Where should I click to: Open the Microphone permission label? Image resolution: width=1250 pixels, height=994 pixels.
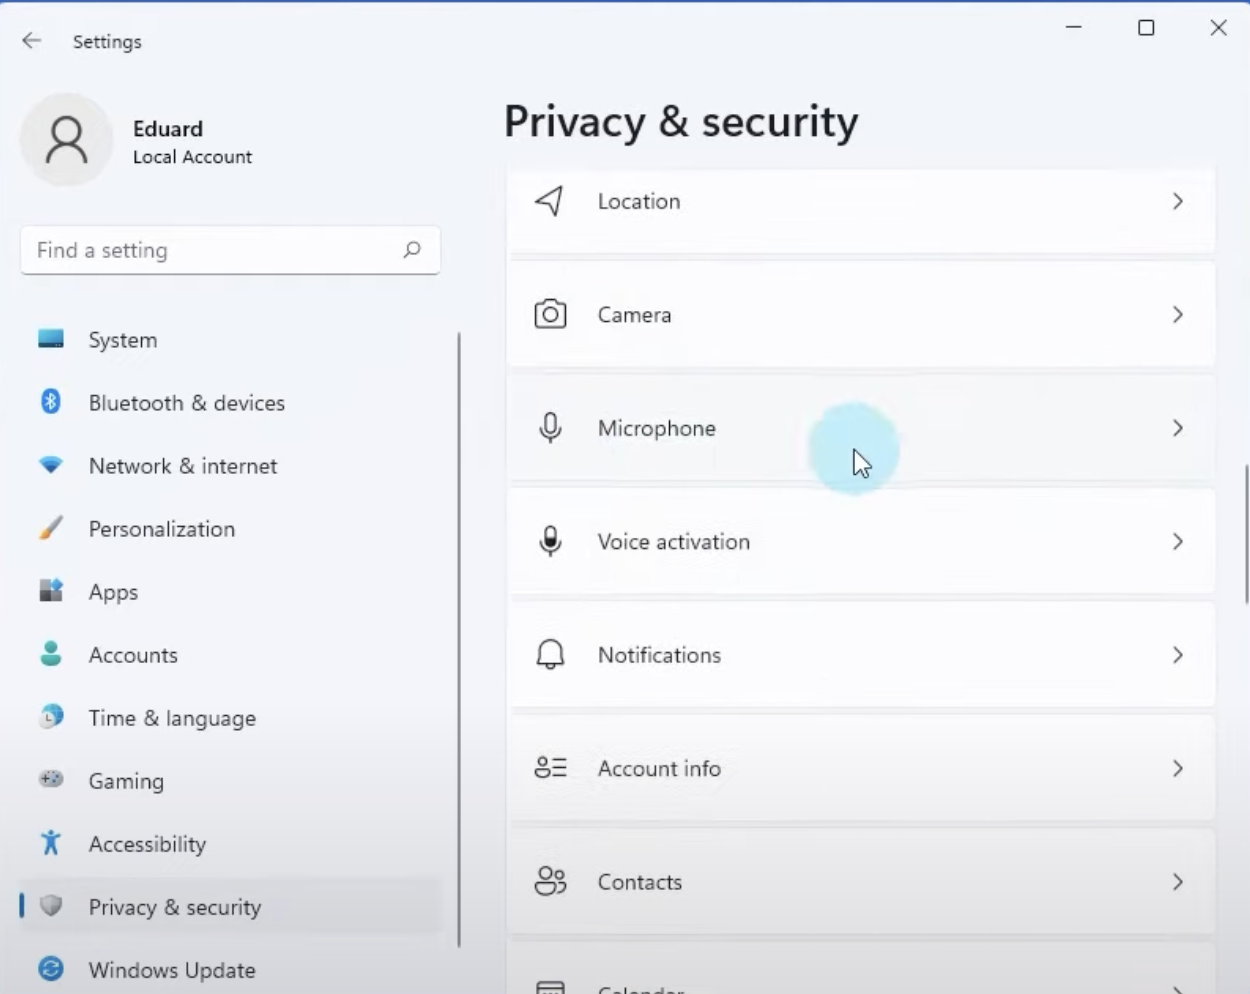click(x=657, y=428)
